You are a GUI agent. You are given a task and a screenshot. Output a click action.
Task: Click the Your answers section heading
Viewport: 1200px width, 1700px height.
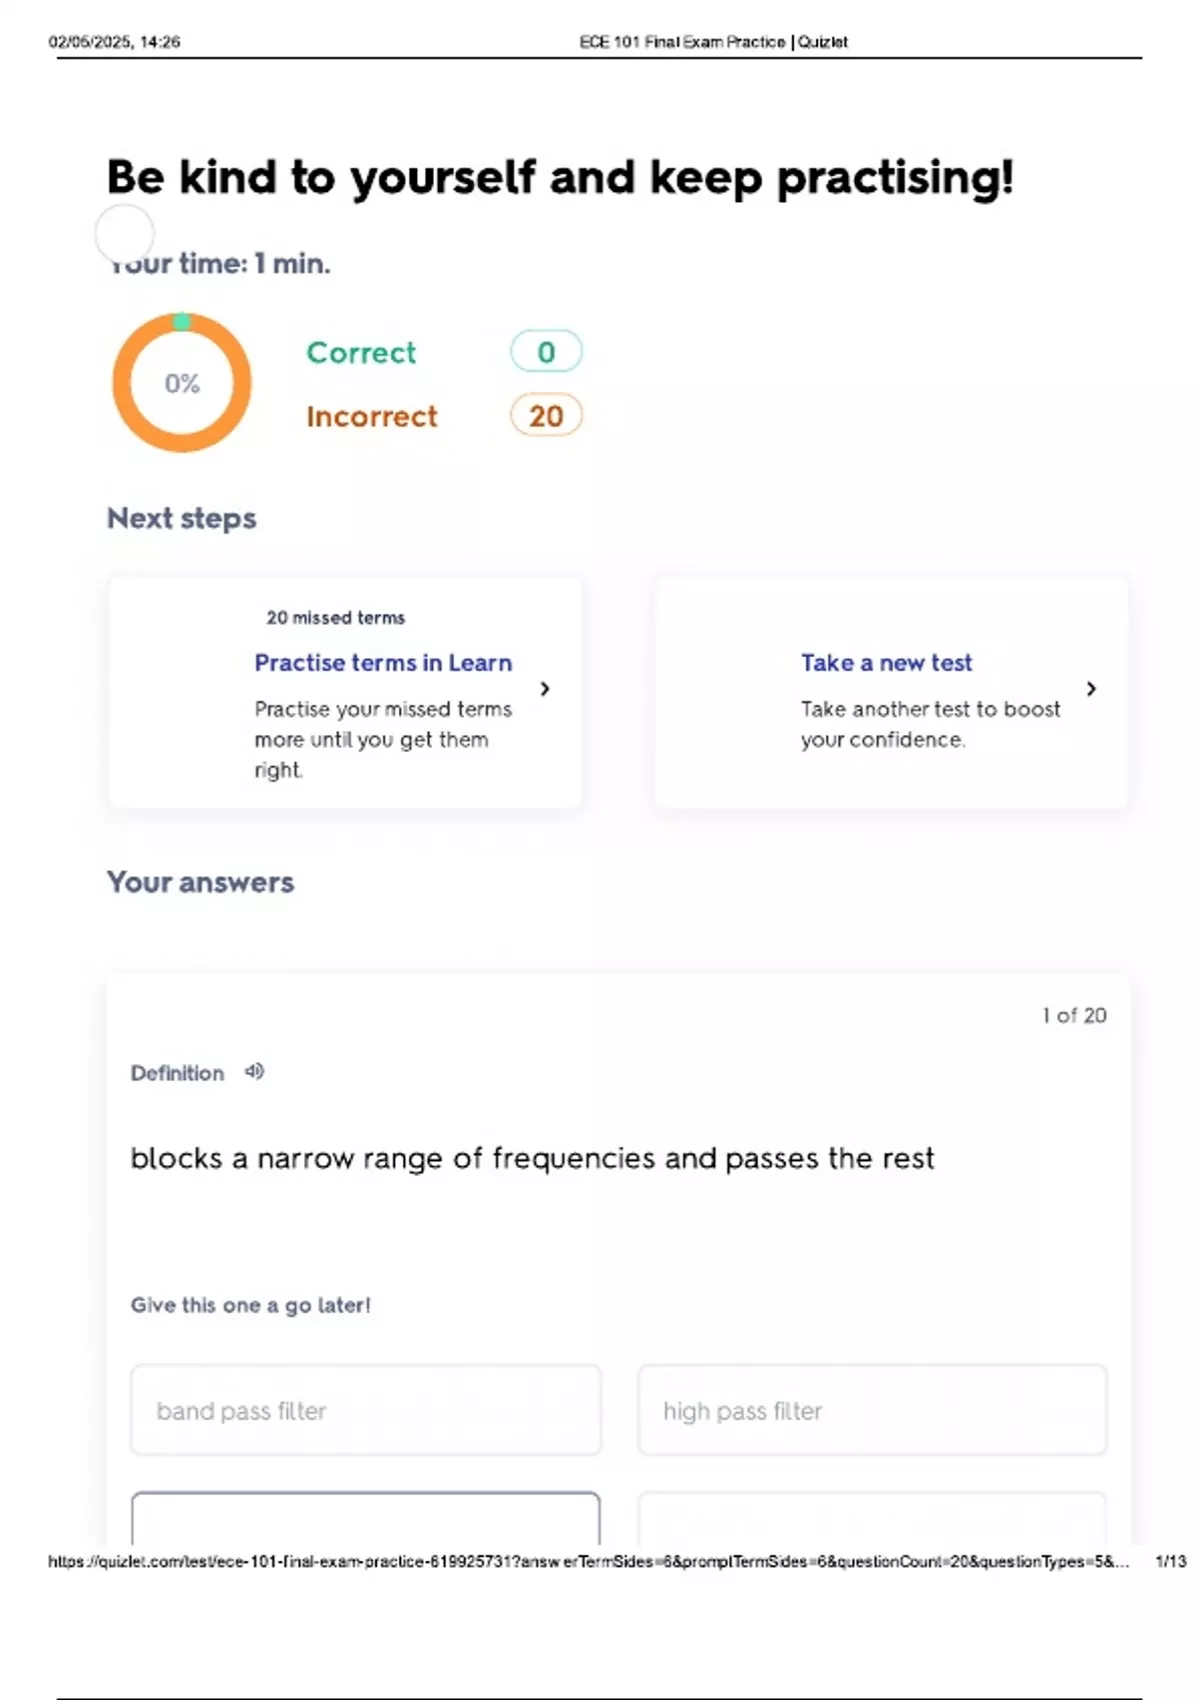click(201, 882)
